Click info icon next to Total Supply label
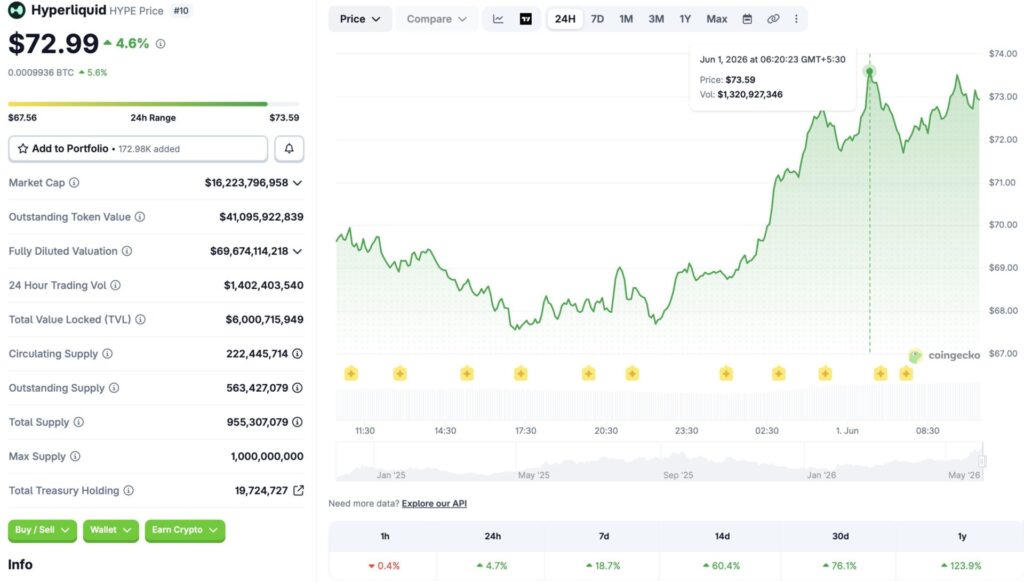This screenshot has width=1024, height=583. [78, 422]
